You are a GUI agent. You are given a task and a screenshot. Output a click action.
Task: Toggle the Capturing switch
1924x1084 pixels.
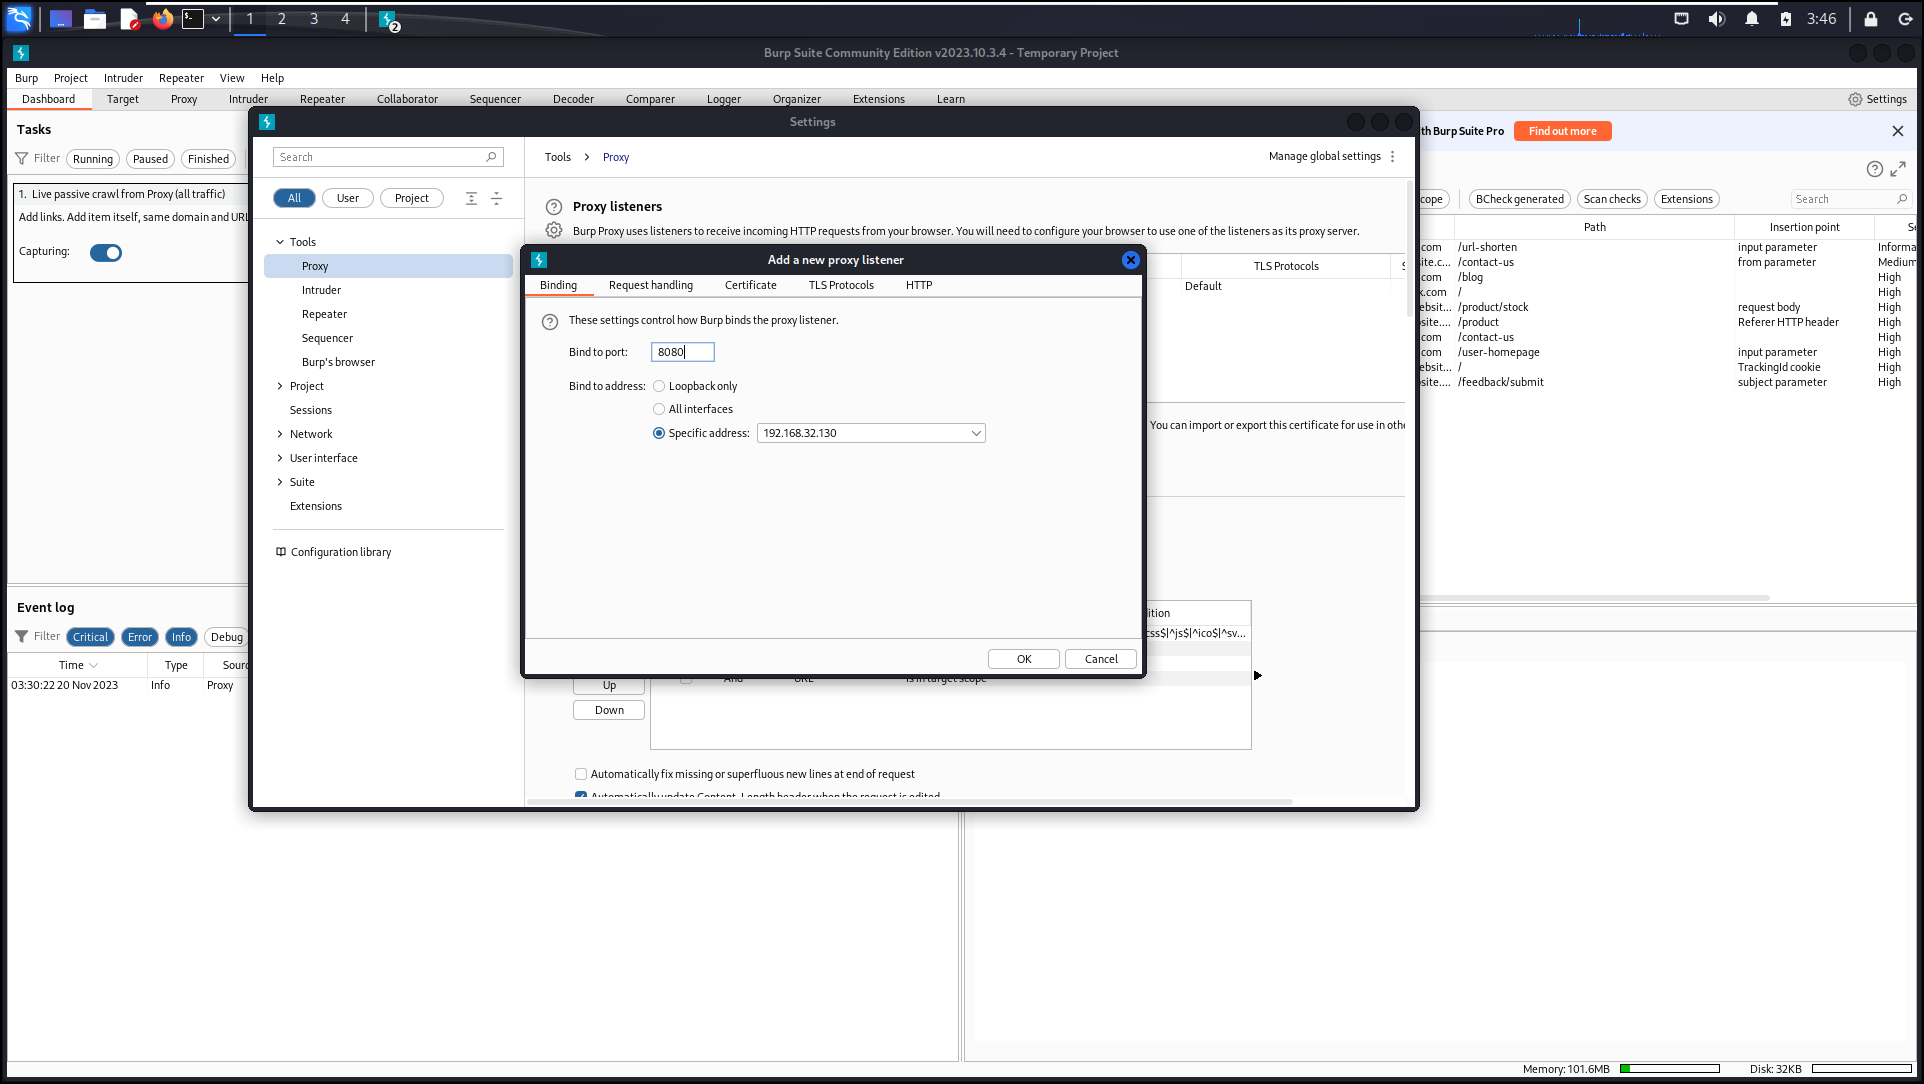[x=106, y=253]
